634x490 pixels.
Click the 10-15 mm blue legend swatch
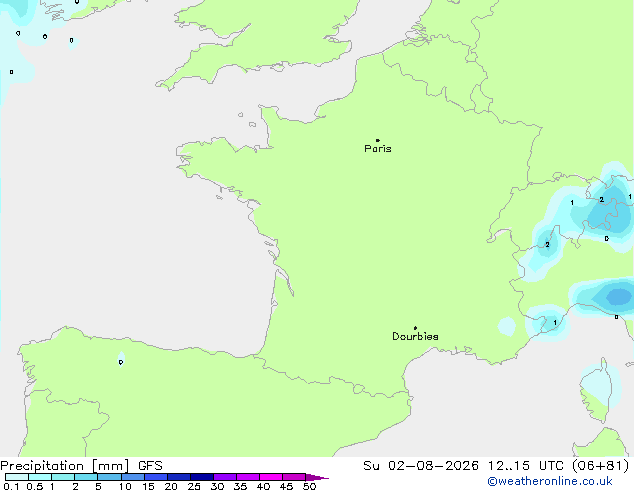(x=133, y=477)
